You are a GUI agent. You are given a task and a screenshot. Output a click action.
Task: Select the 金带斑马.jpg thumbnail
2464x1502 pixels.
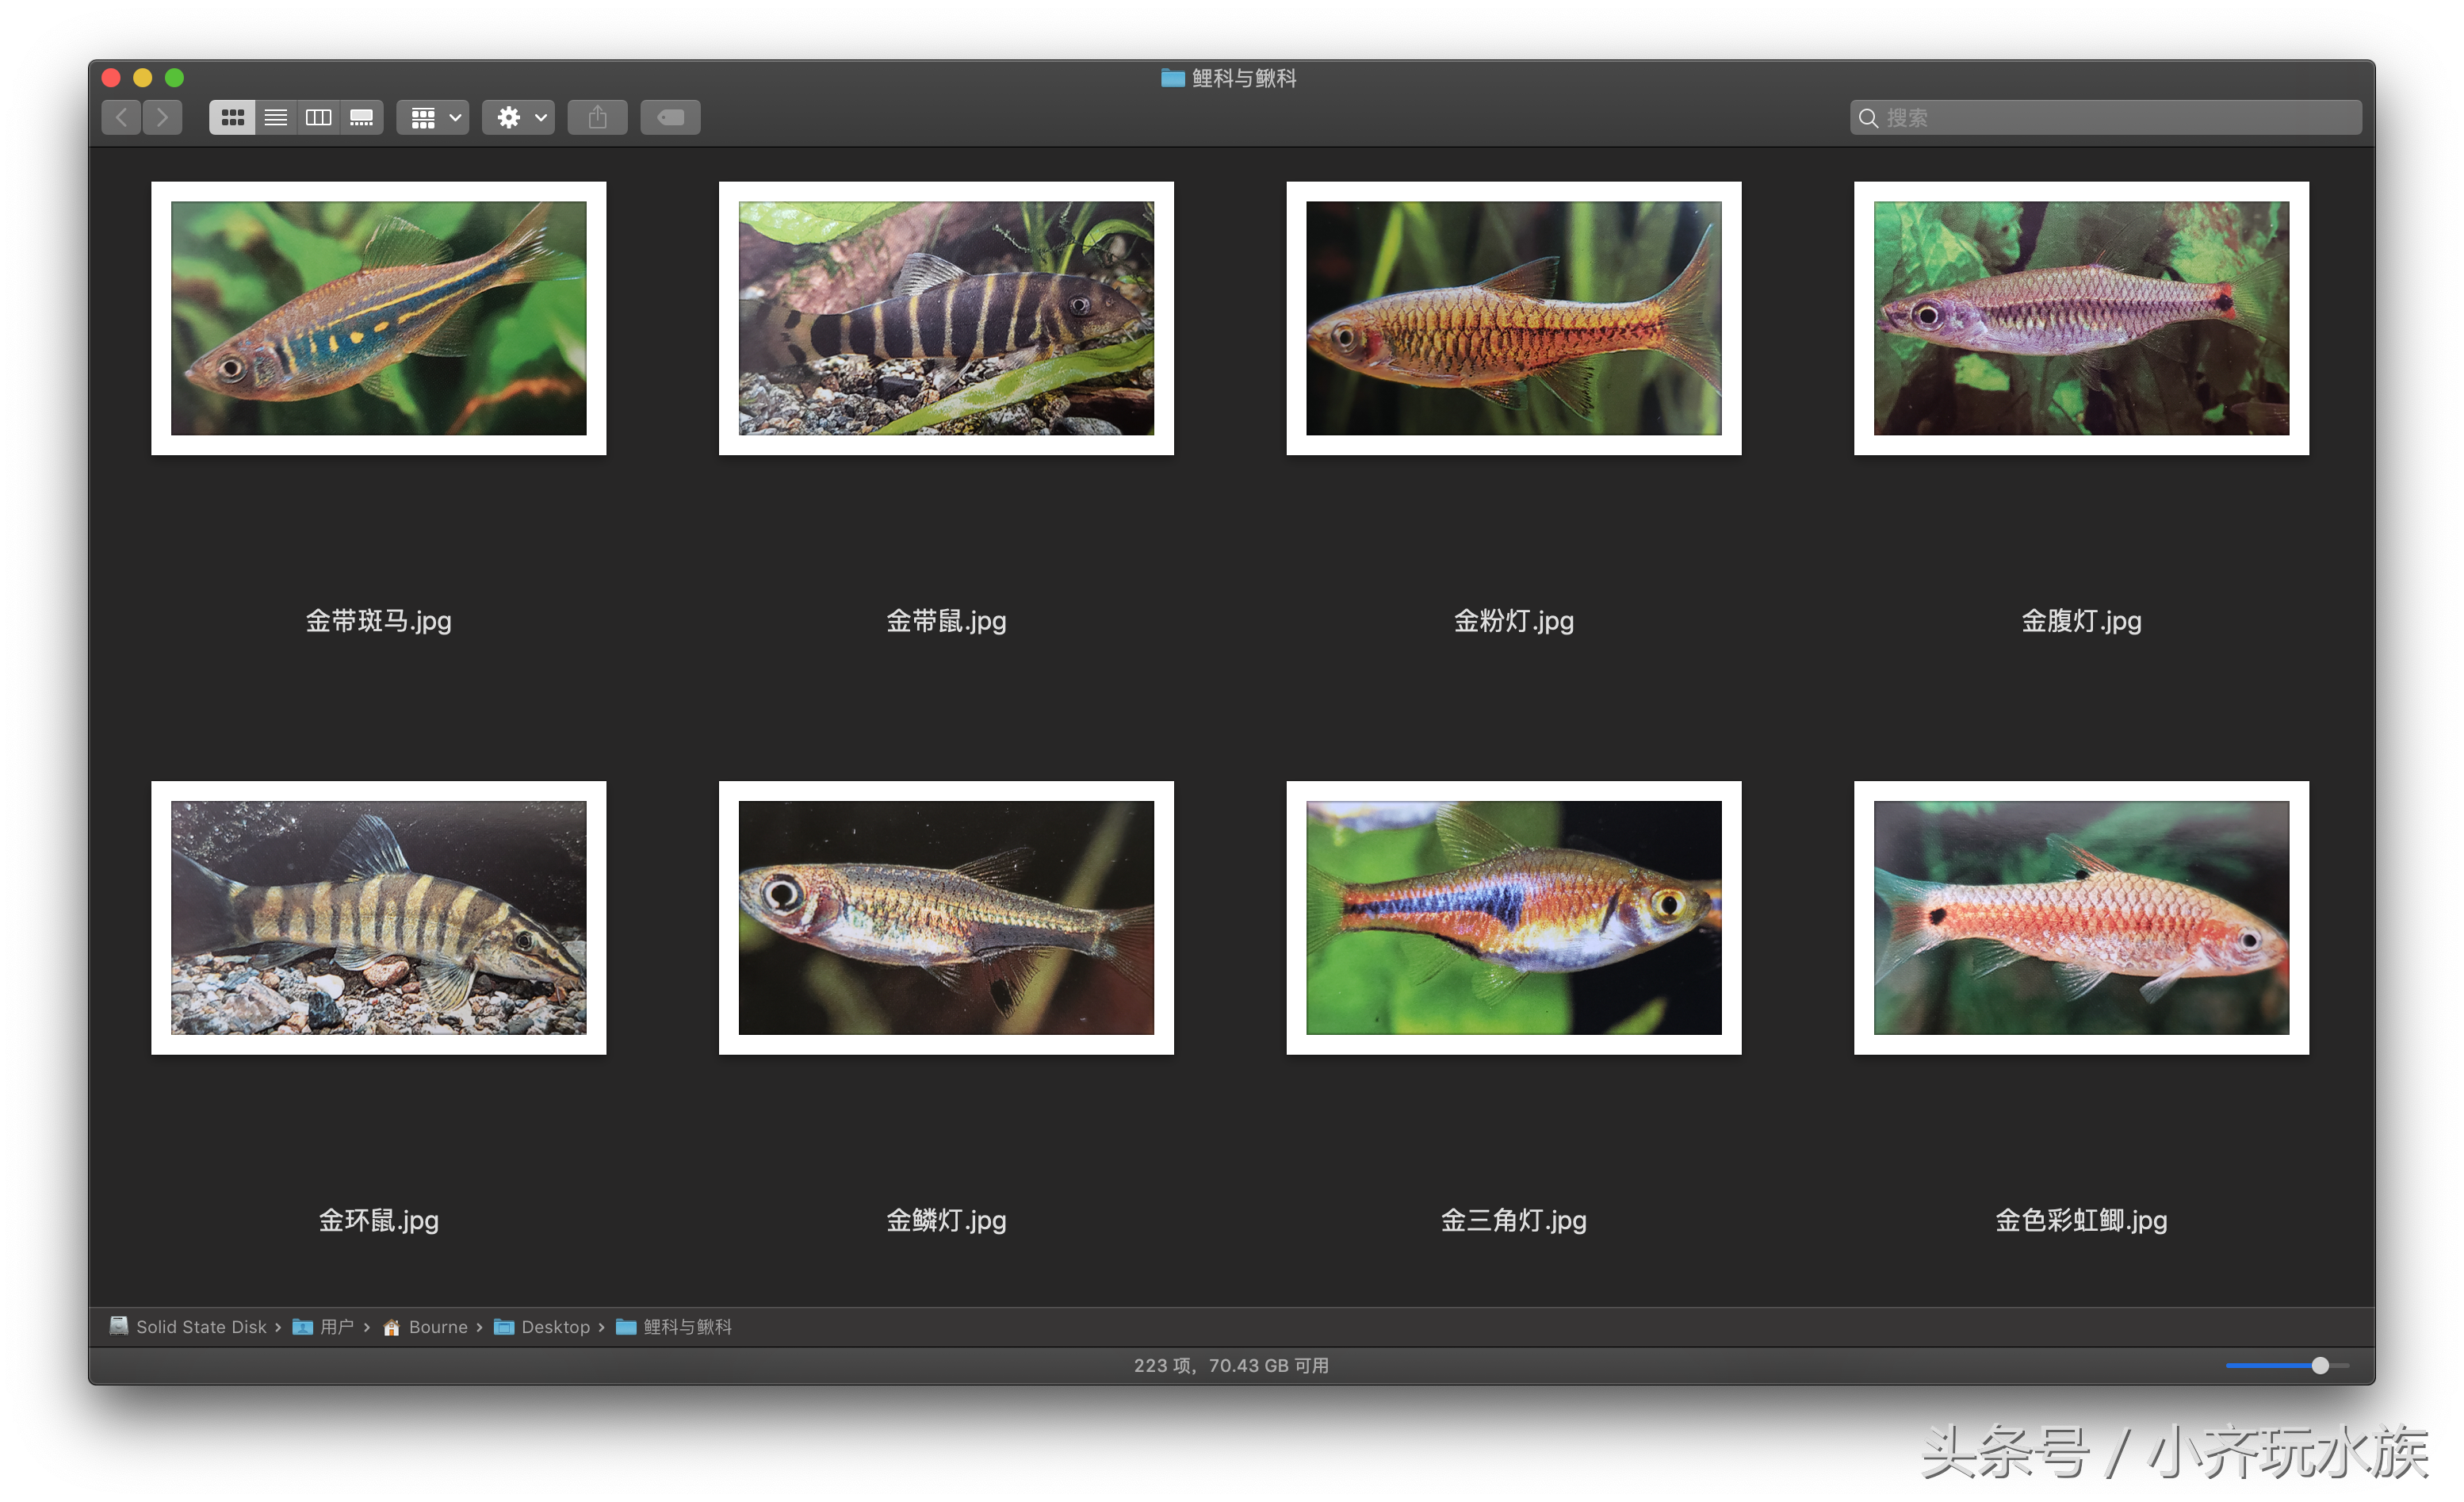point(379,318)
